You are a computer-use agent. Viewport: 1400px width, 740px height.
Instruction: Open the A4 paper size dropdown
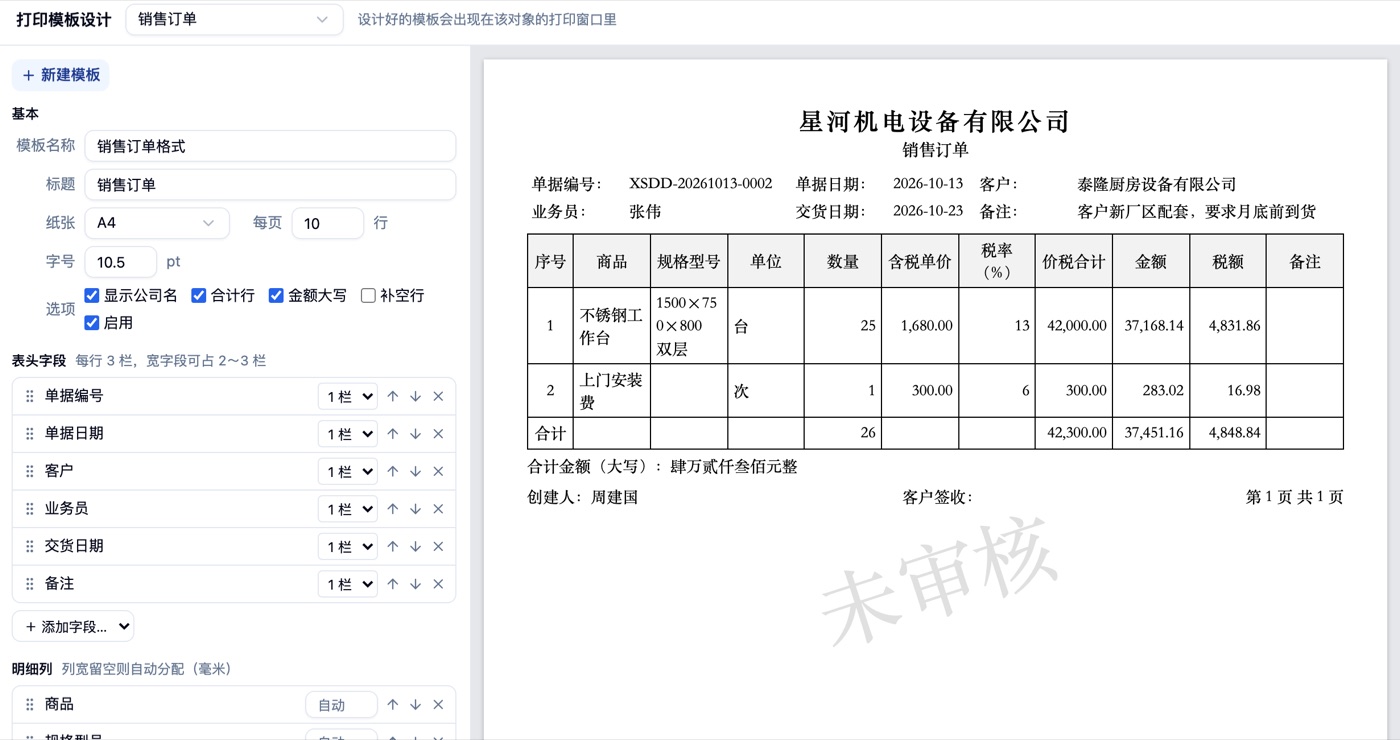tap(157, 223)
